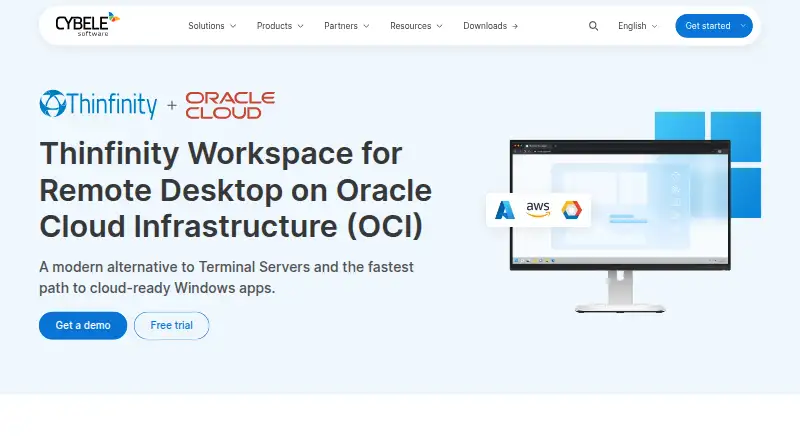The image size is (800, 440).
Task: Open the English language dropdown
Action: click(x=637, y=26)
